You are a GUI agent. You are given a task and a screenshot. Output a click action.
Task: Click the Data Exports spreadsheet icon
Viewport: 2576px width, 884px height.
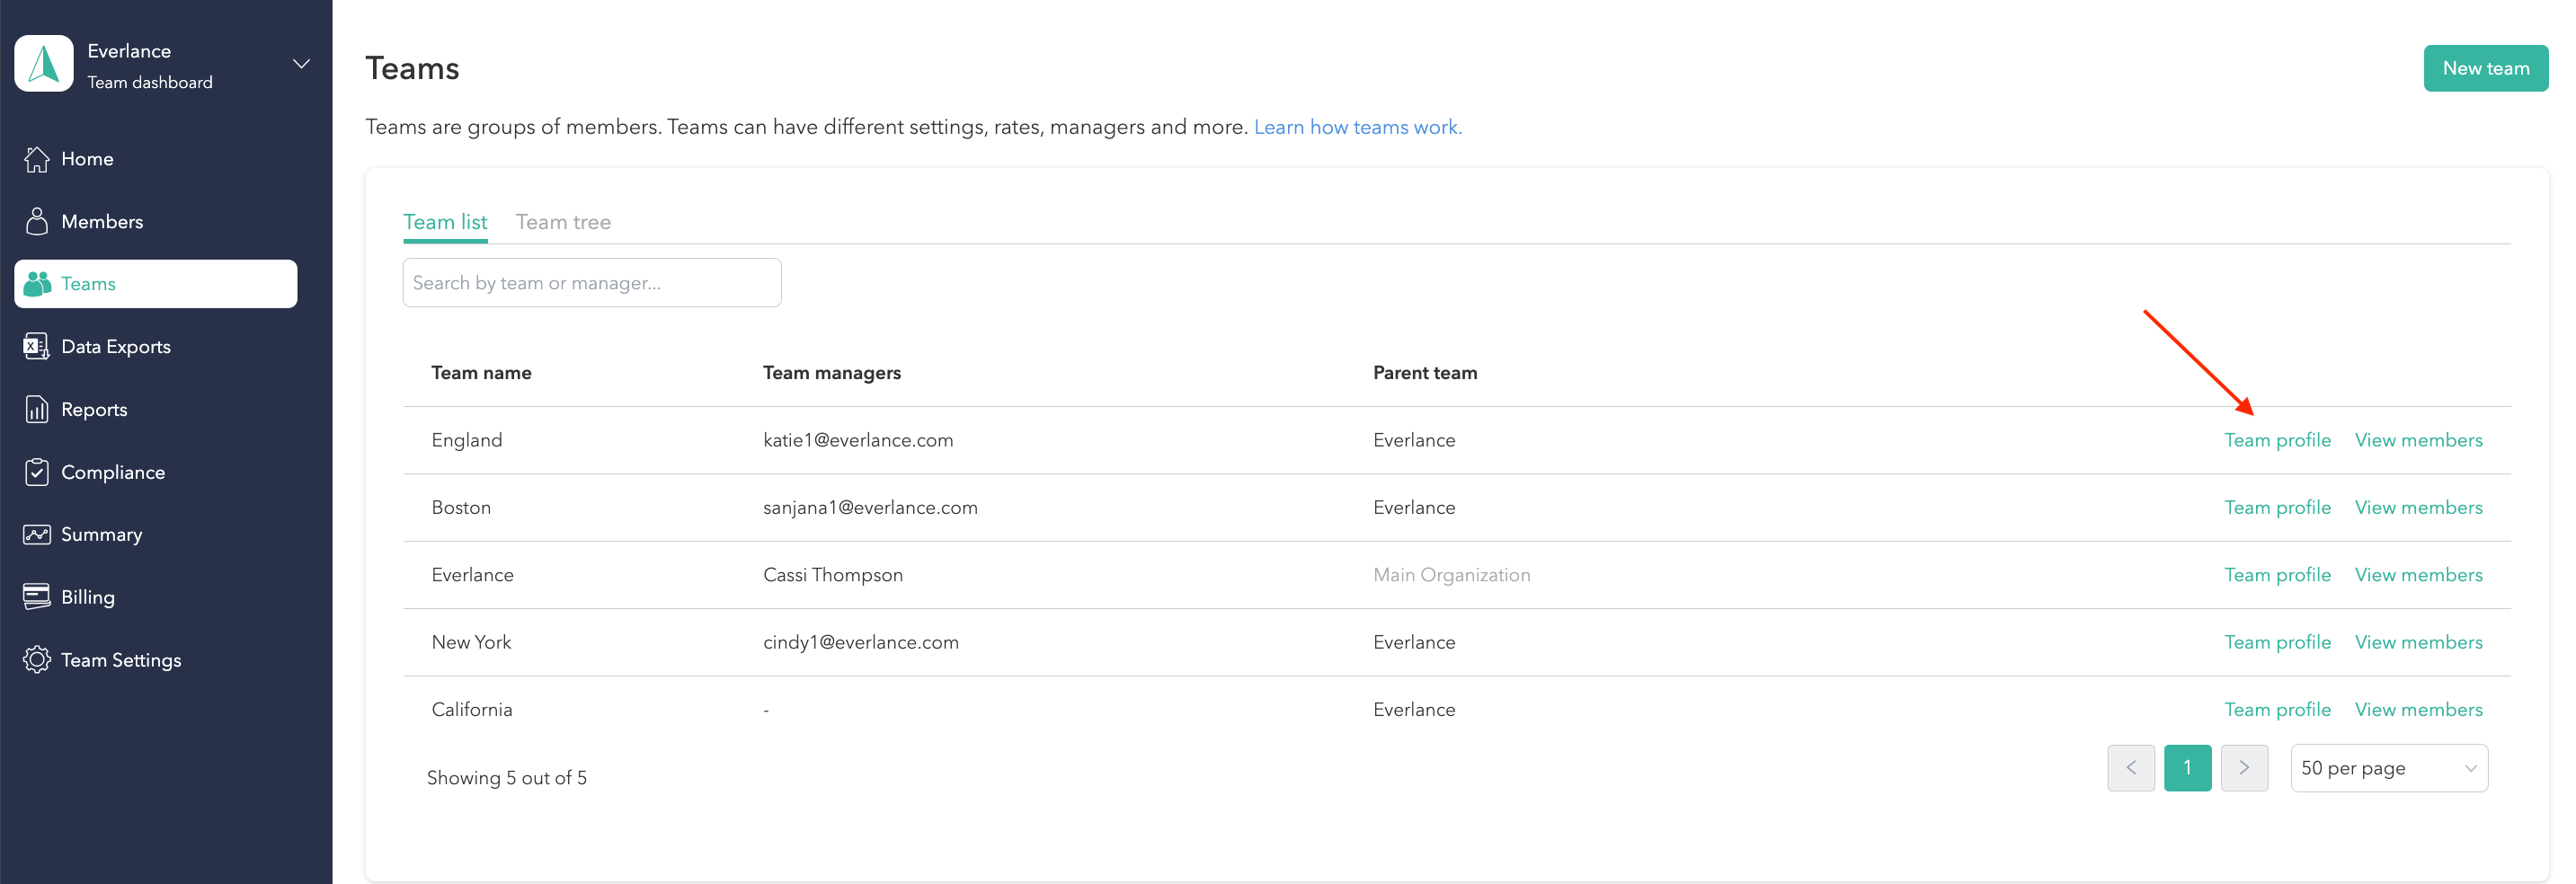[37, 347]
